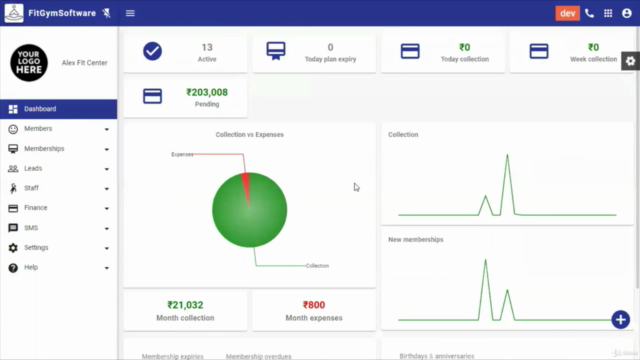Open the hamburger menu

pos(130,13)
